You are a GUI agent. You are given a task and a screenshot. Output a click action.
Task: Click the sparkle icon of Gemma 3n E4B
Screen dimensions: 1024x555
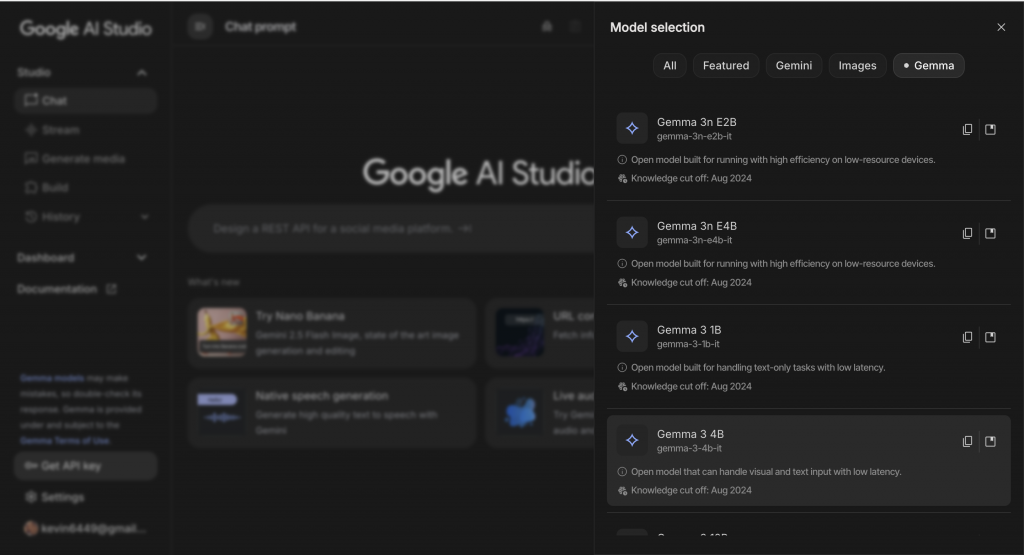tap(632, 232)
